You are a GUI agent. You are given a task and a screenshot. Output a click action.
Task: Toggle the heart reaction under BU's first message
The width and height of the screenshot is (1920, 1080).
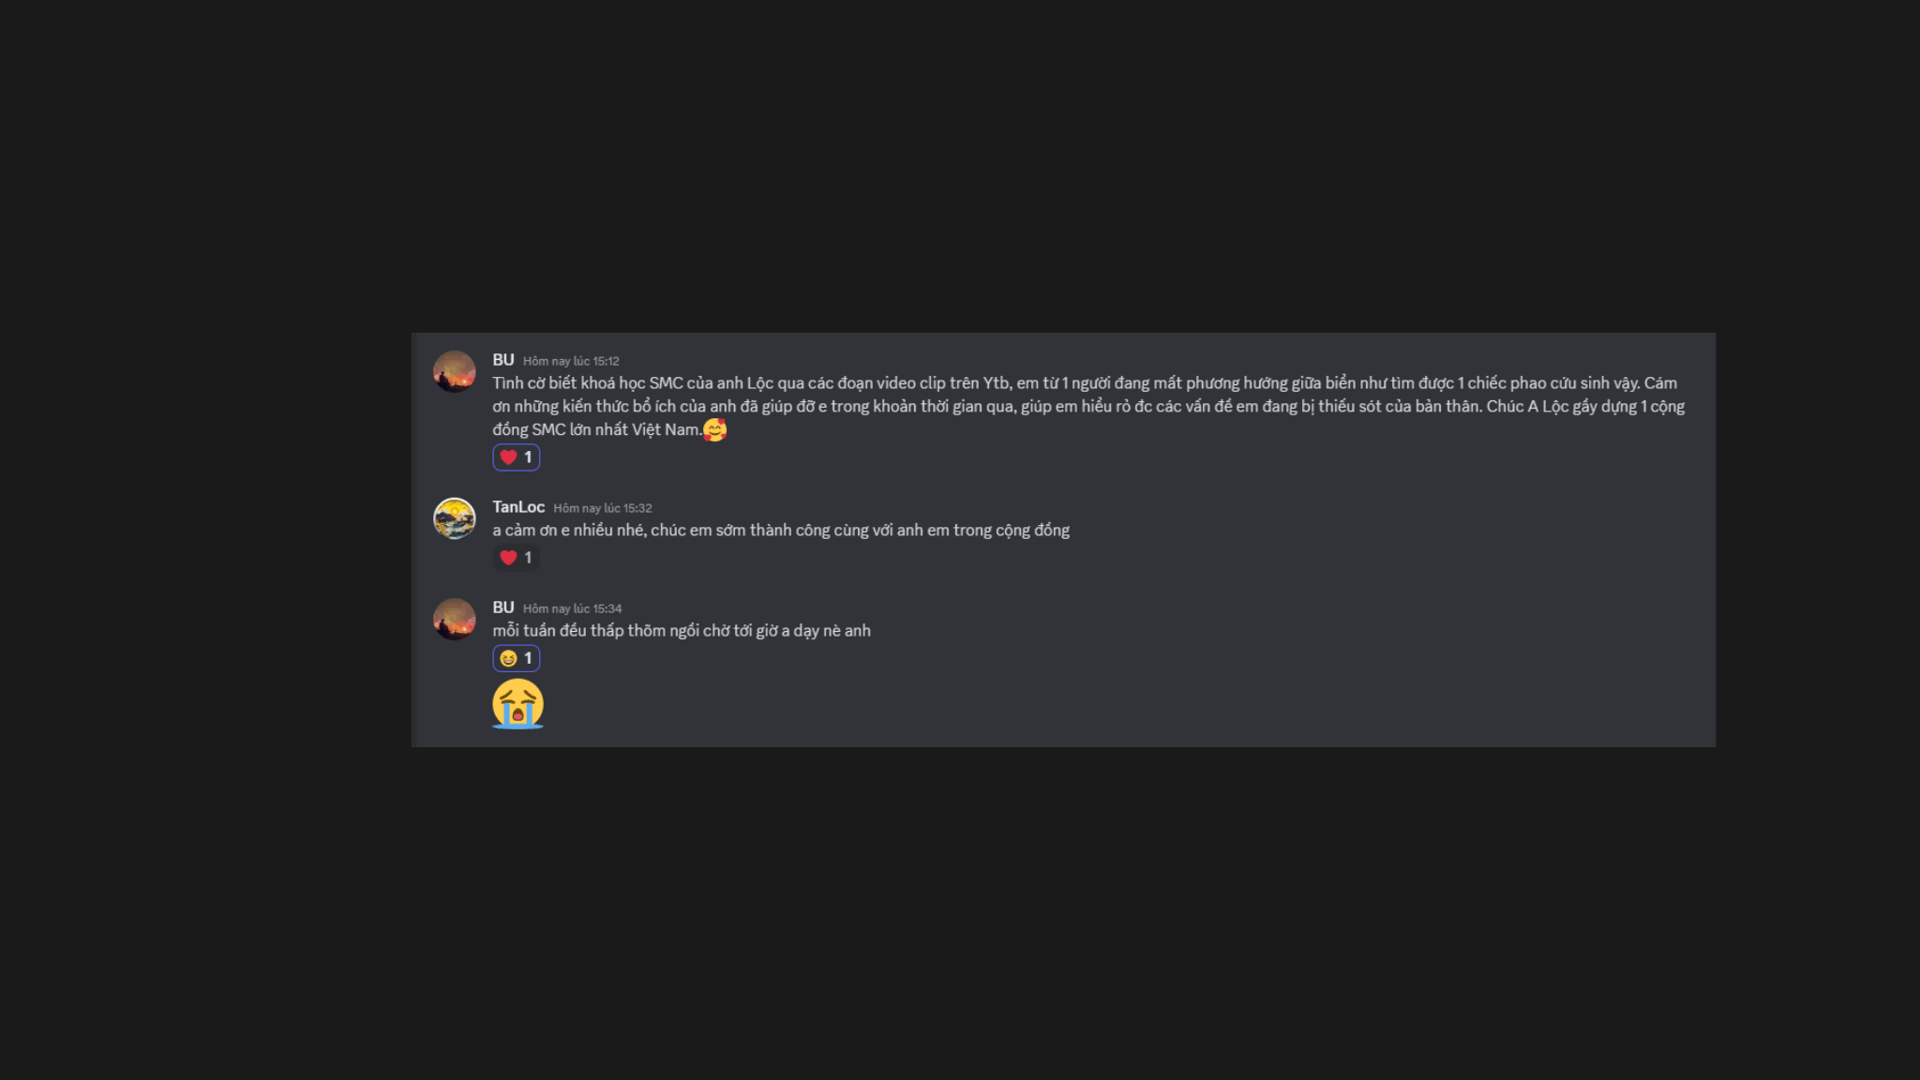coord(516,457)
